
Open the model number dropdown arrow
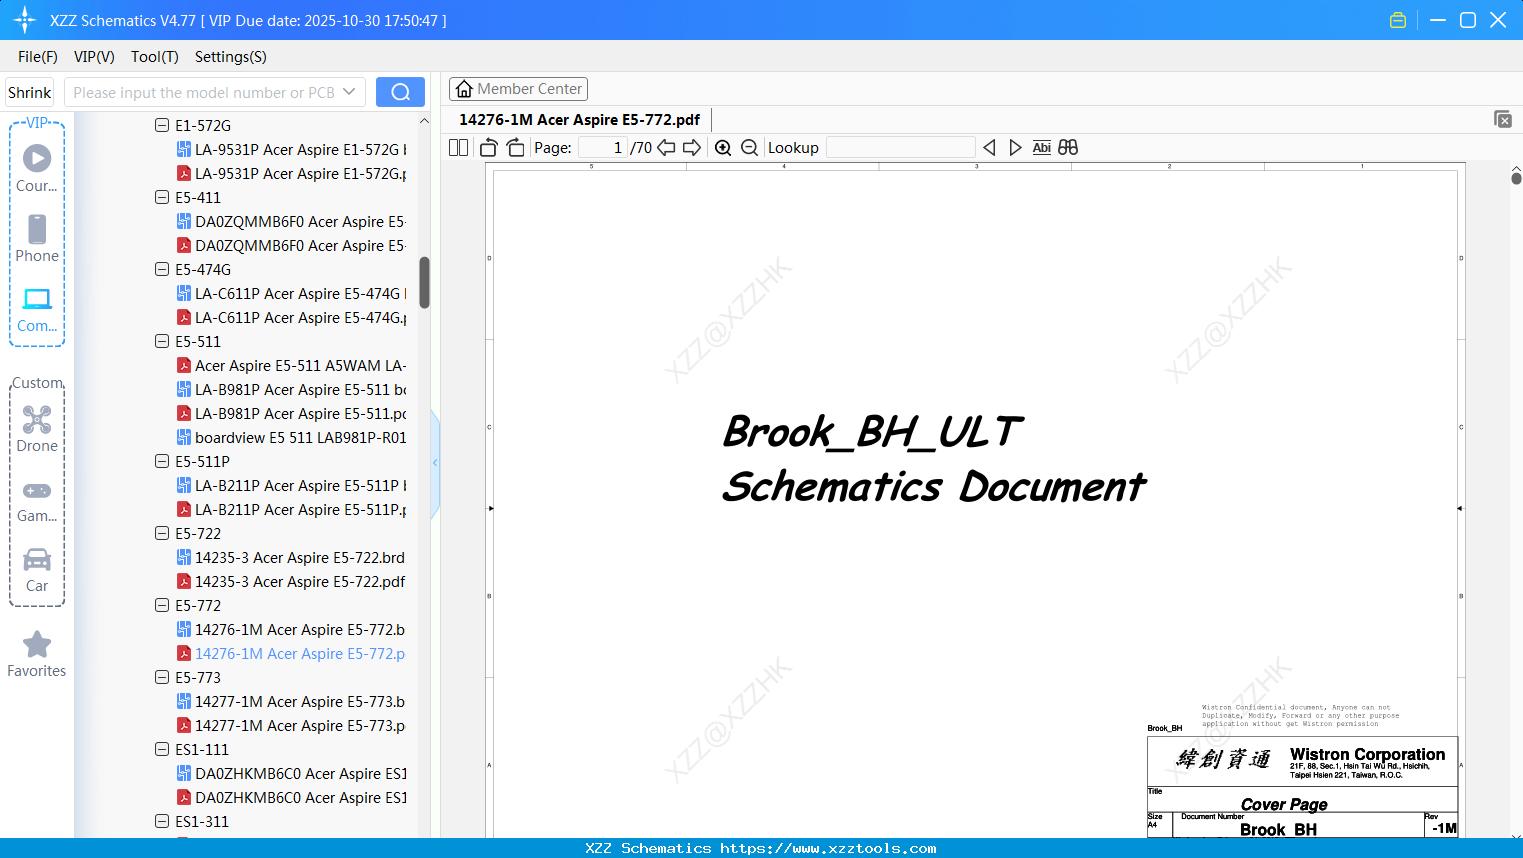349,92
